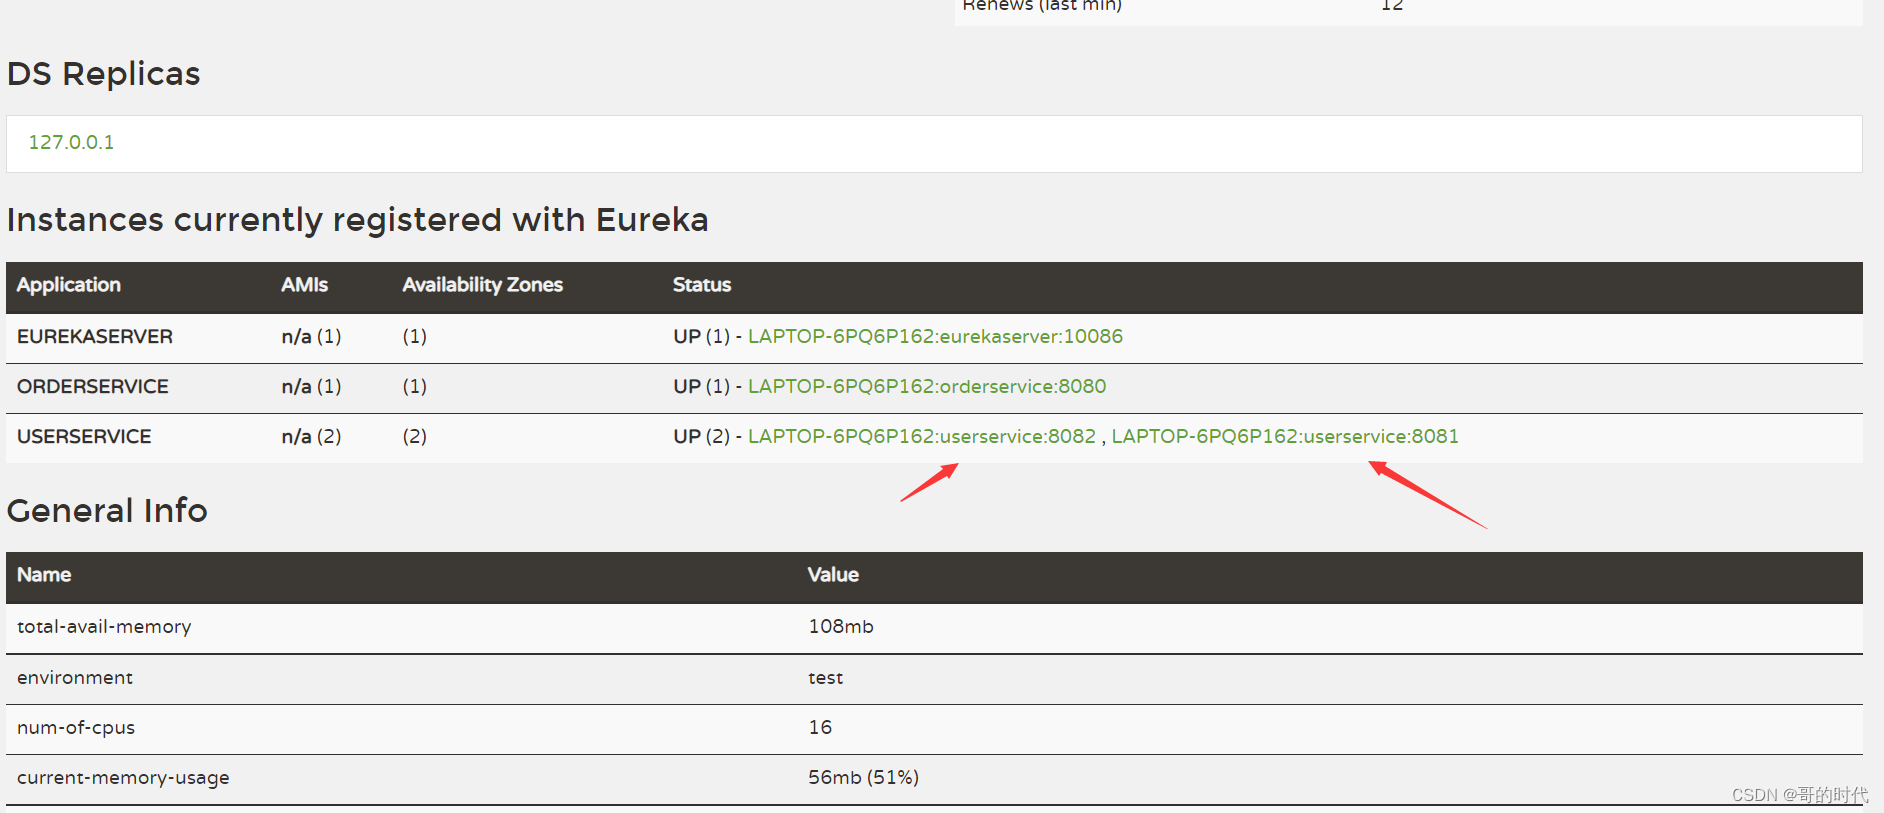The image size is (1884, 813).
Task: Select the num-of-cpus row label
Action: (76, 728)
